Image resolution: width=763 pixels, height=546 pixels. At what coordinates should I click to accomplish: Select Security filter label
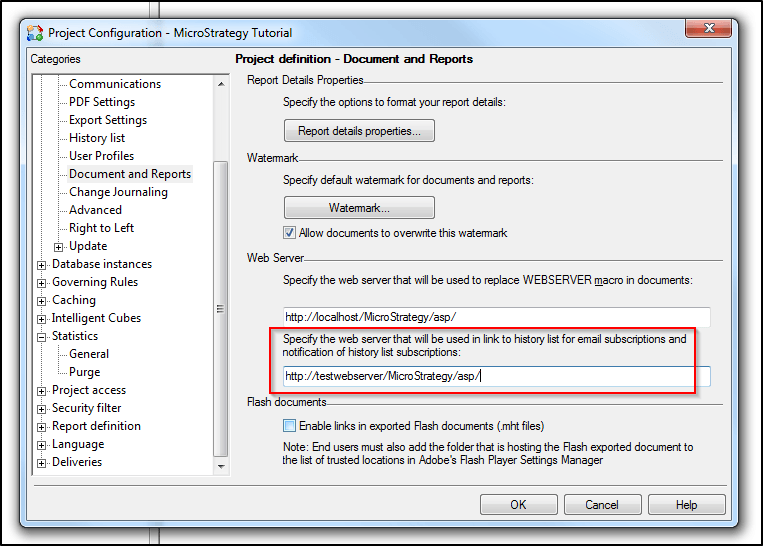pyautogui.click(x=87, y=408)
